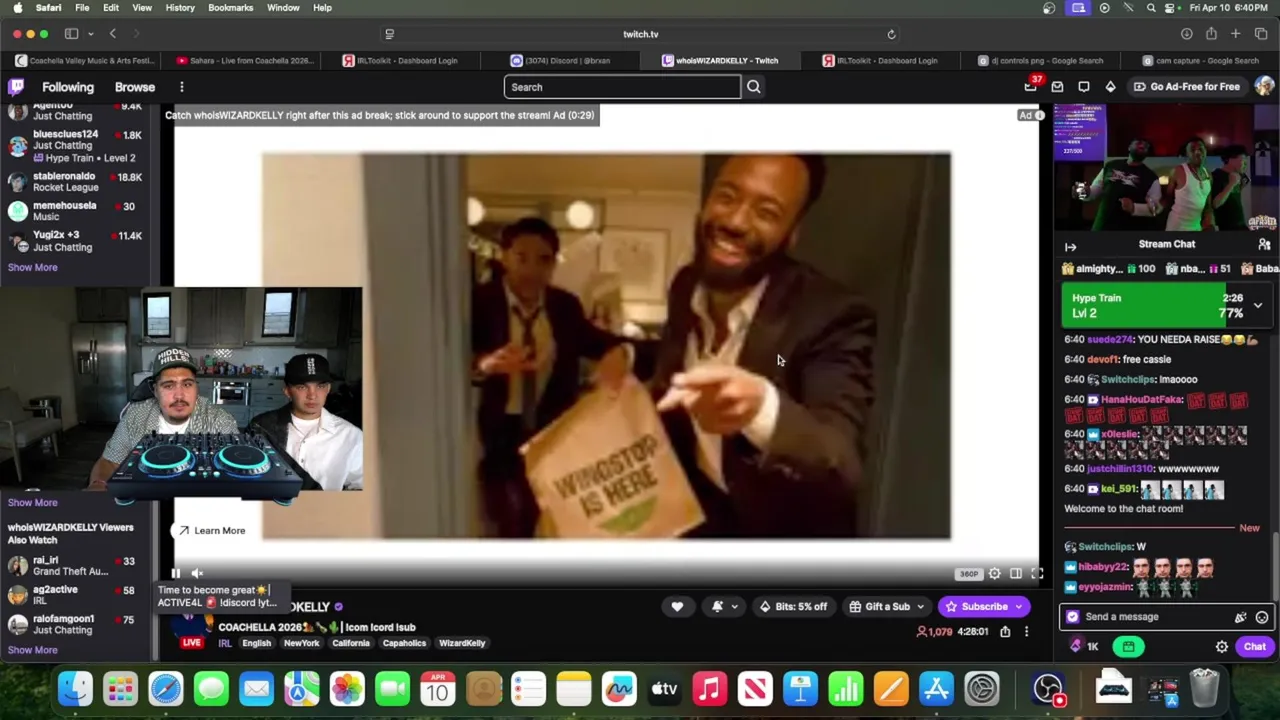The width and height of the screenshot is (1280, 720).
Task: Show More under Viewers Also Watch
Action: tap(32, 650)
